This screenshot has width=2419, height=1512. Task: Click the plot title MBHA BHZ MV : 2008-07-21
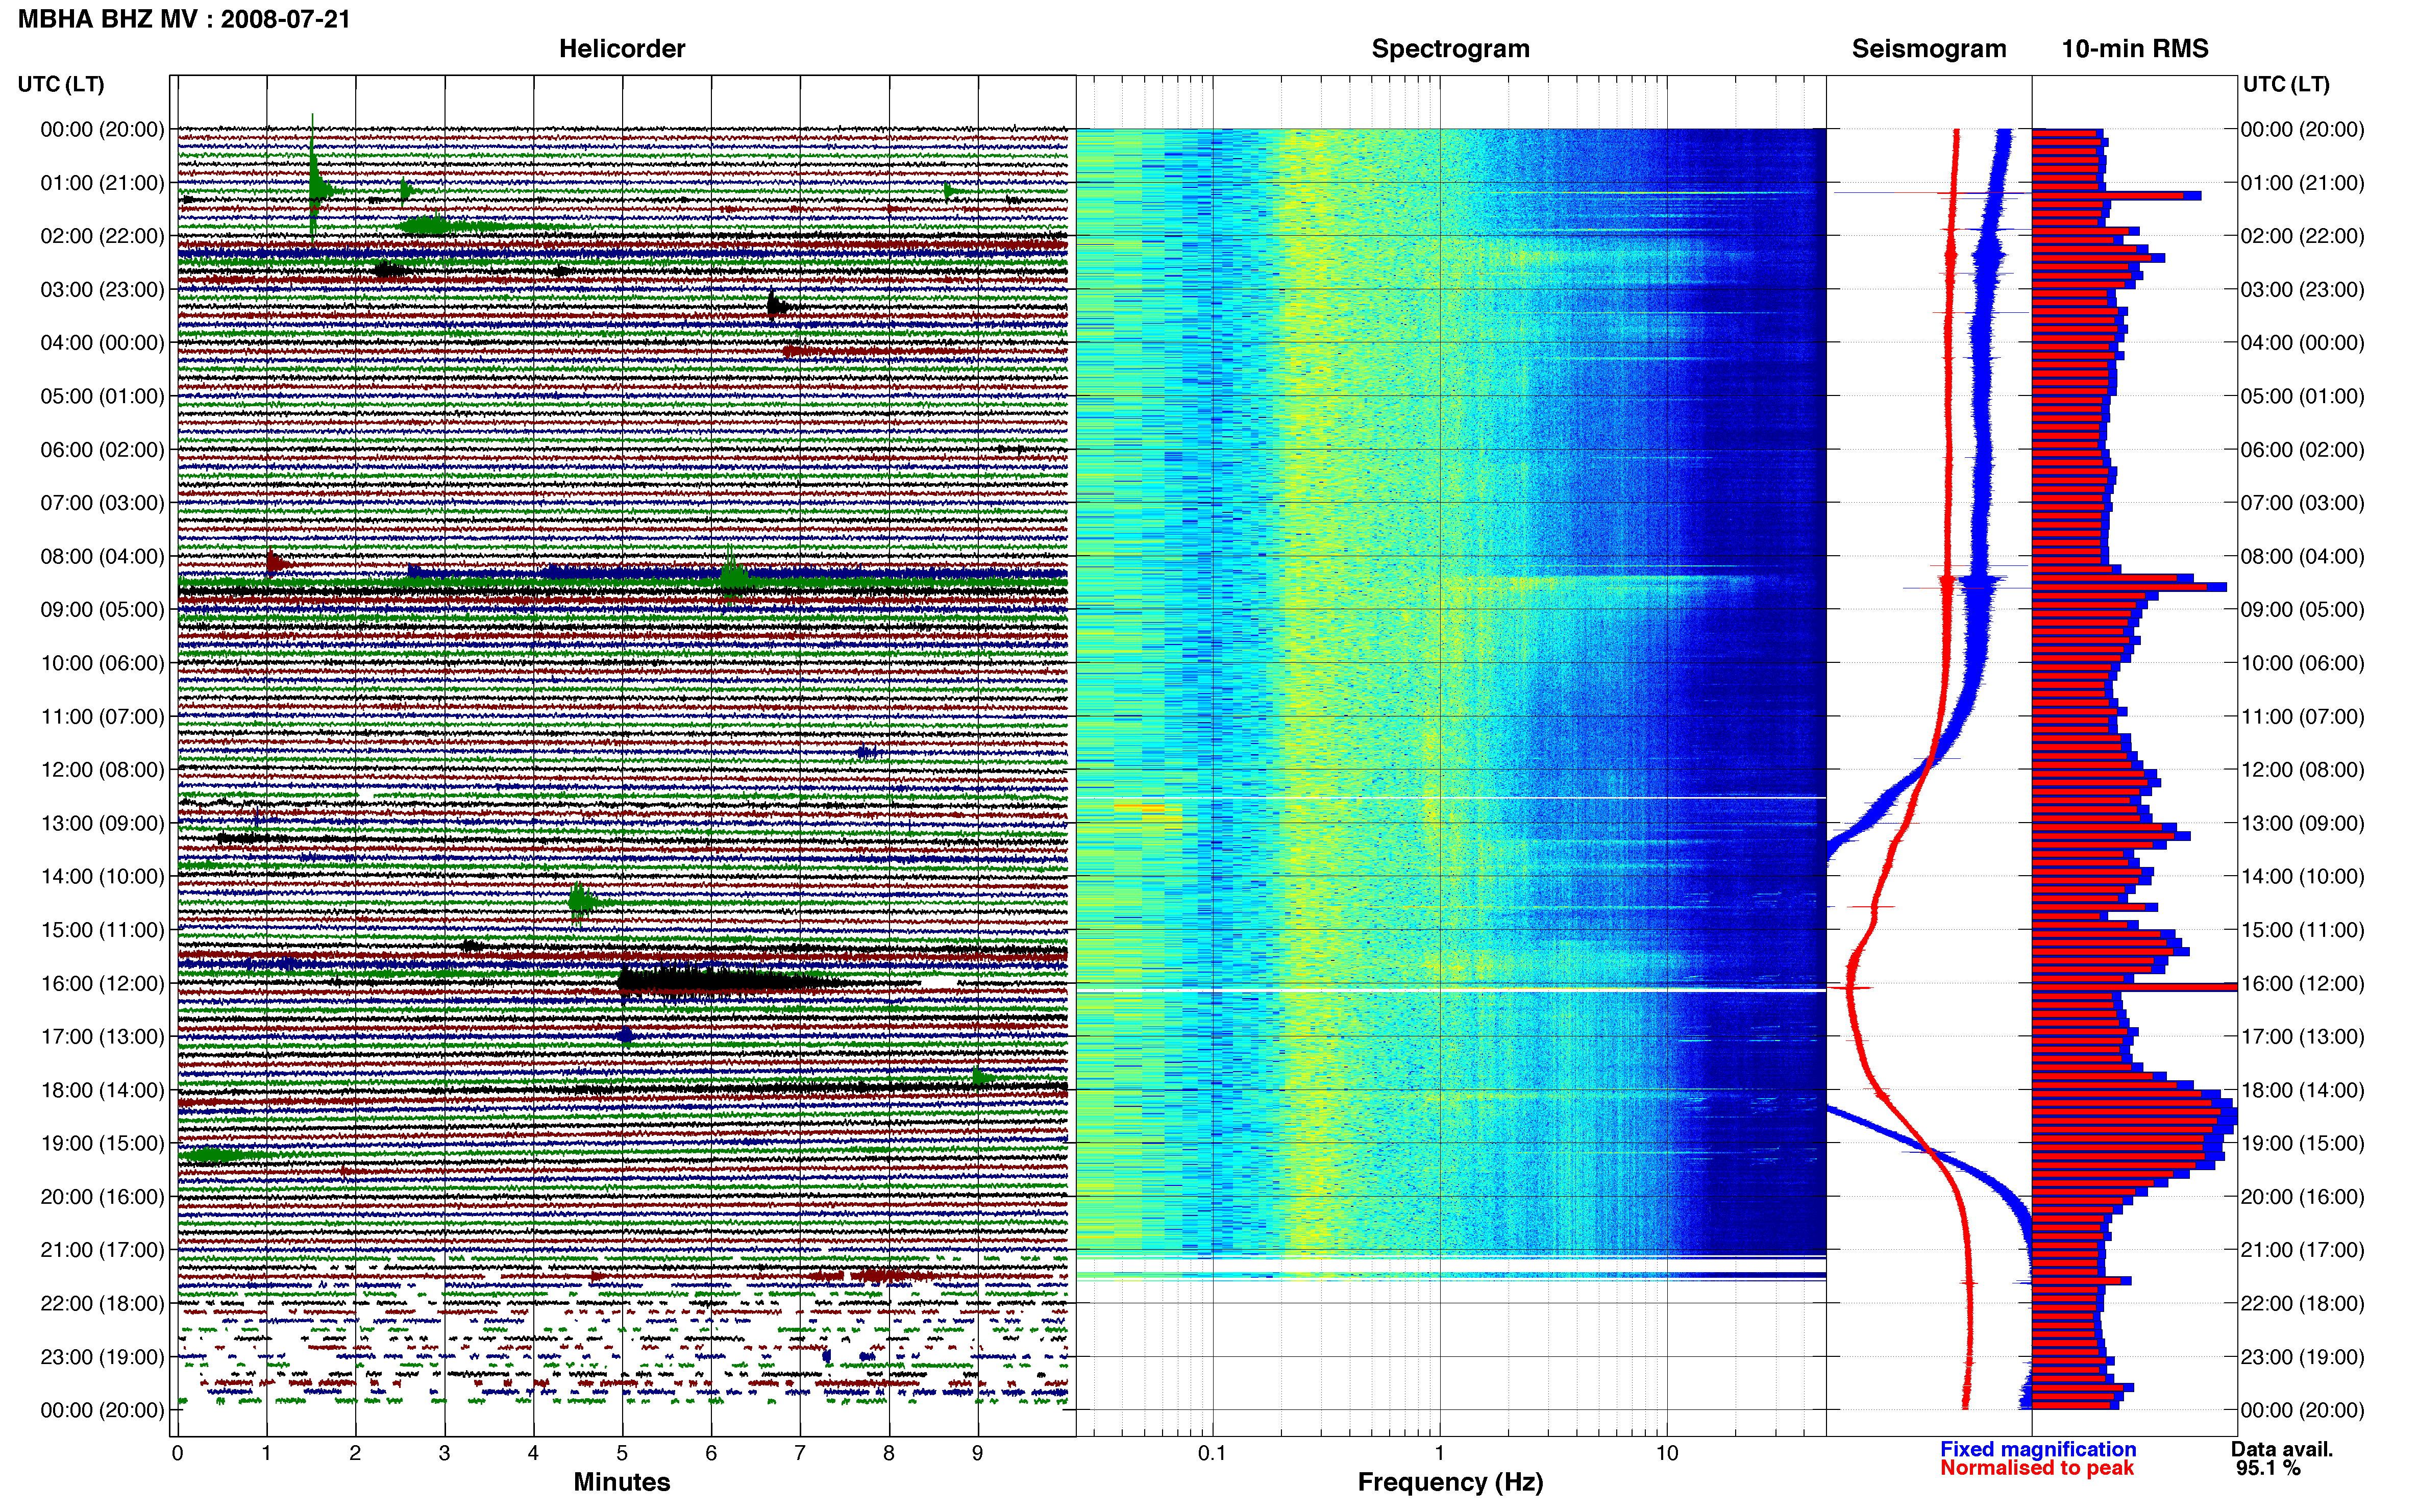click(184, 19)
